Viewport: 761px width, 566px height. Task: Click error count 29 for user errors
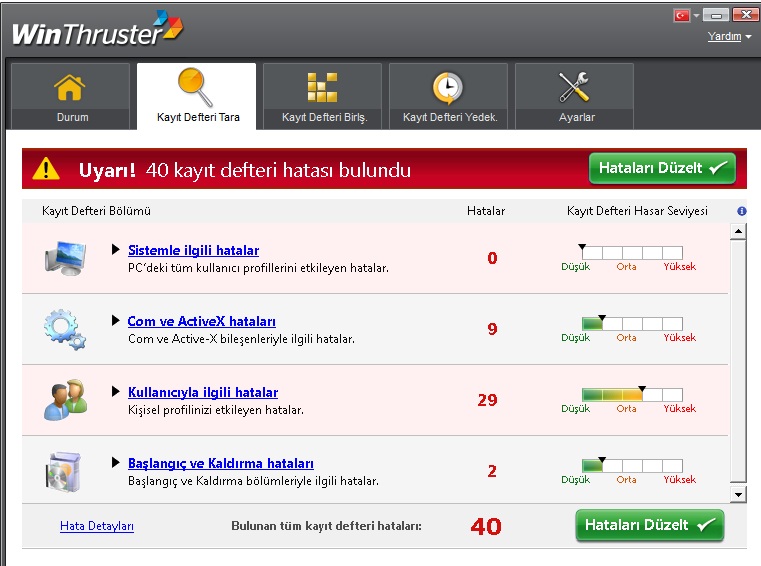point(487,400)
